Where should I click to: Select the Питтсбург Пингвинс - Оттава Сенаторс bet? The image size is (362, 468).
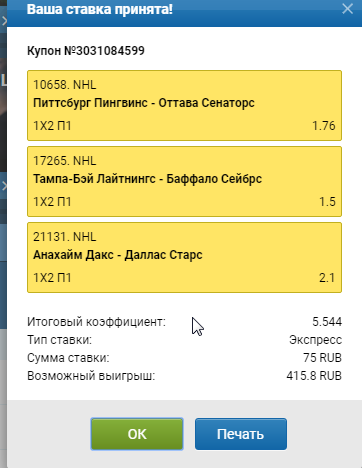tap(184, 105)
